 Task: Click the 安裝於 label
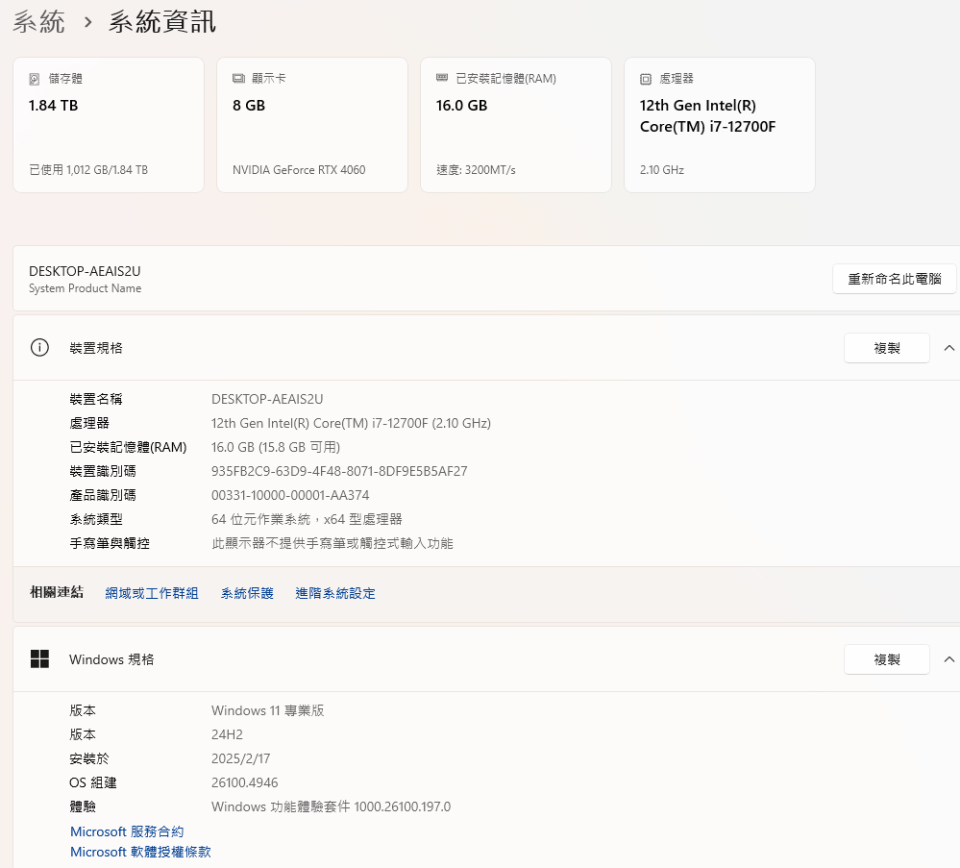(89, 758)
